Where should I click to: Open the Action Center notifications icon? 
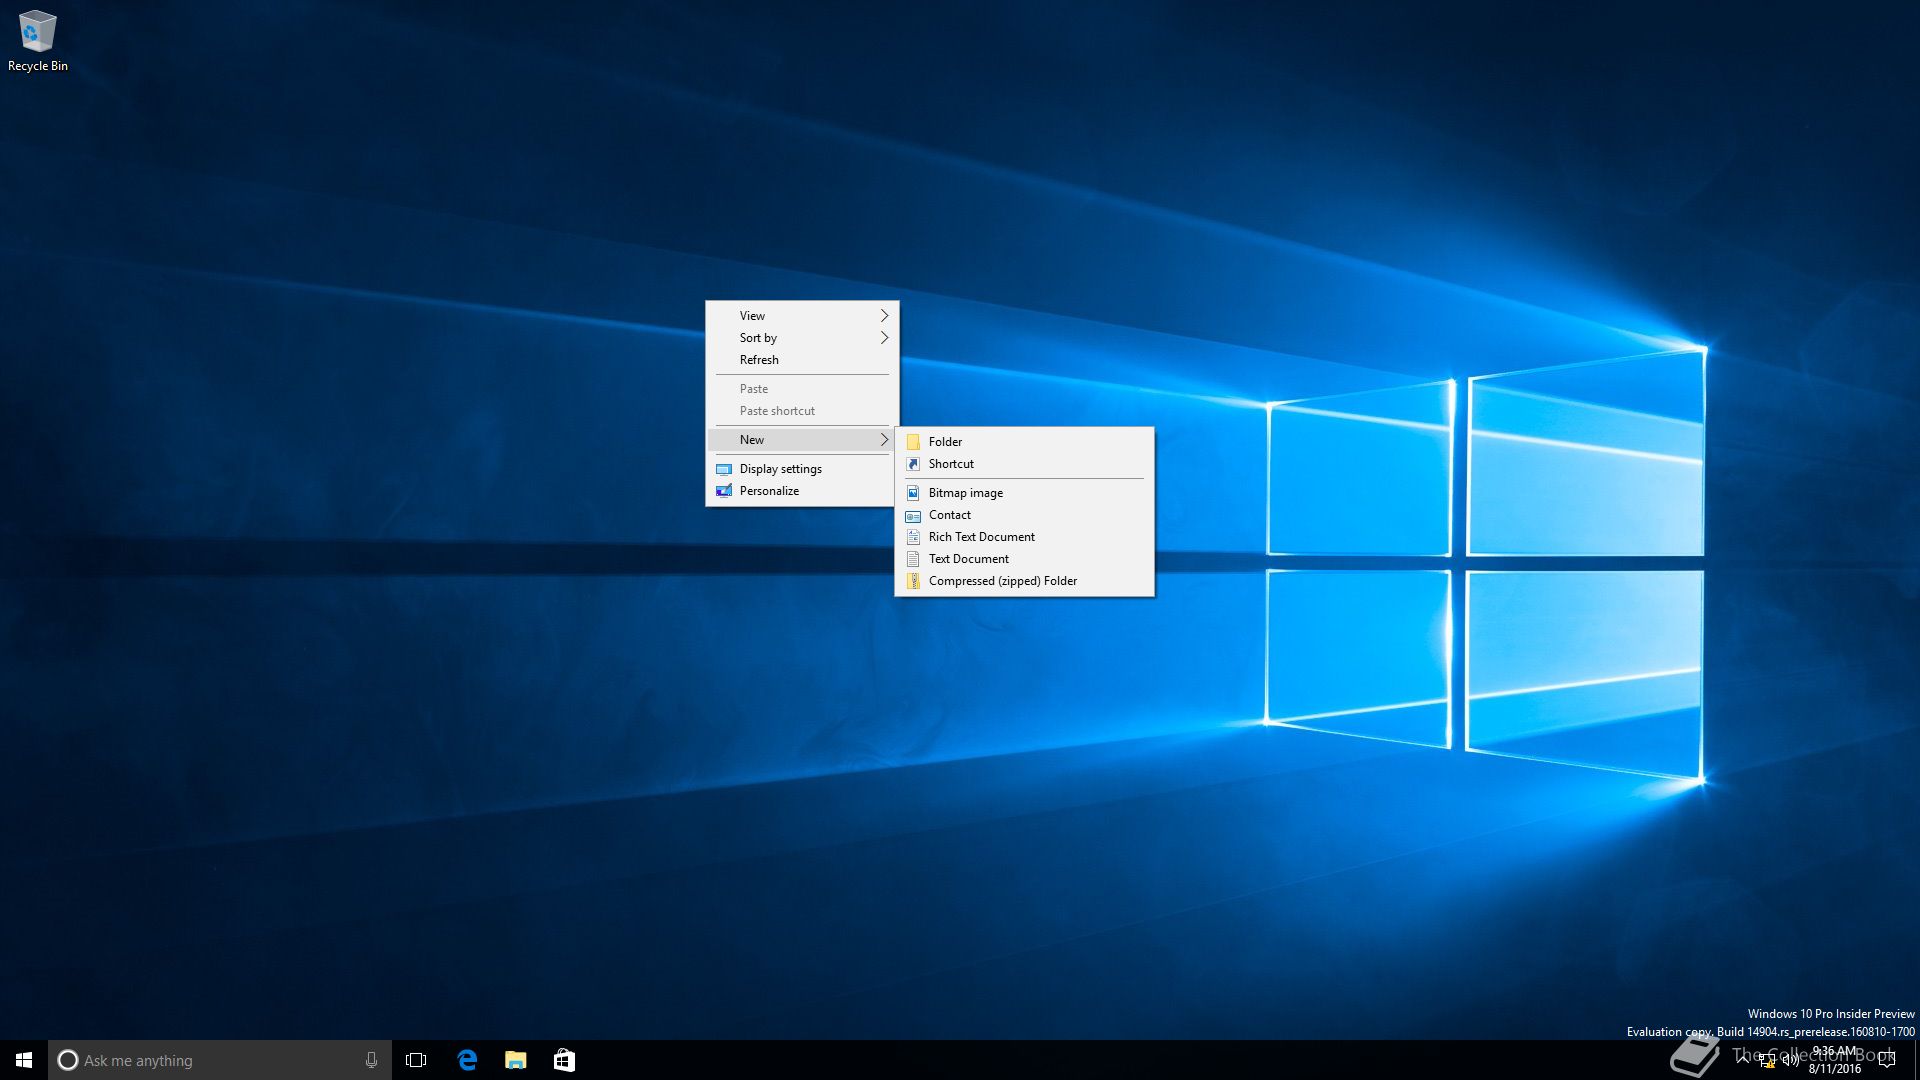(1887, 1060)
